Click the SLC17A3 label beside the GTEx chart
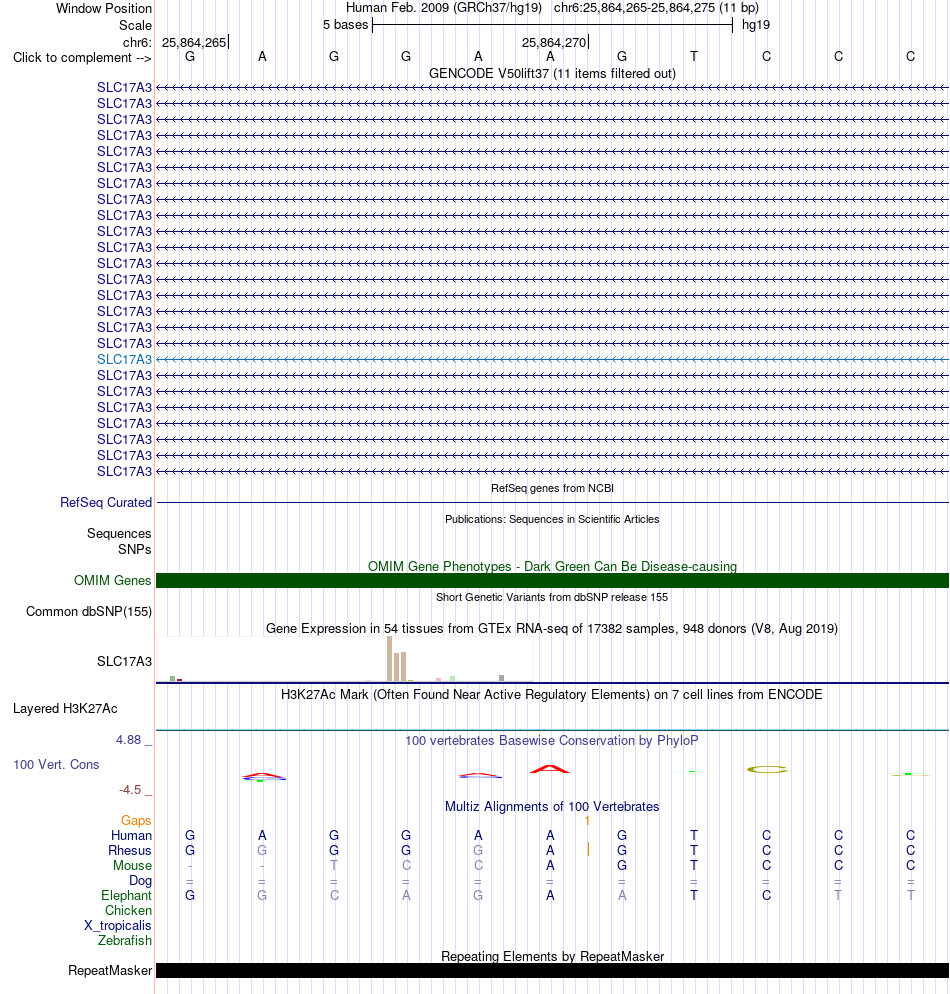Screen dimensions: 950x994 click(124, 662)
